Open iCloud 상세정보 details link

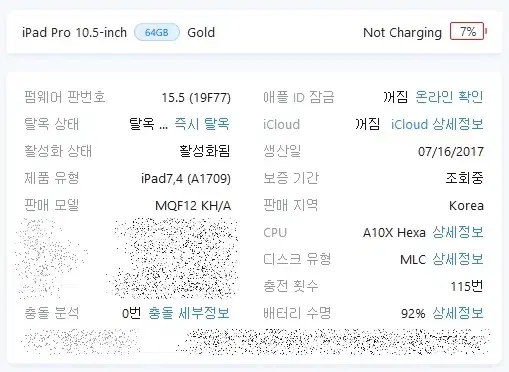(x=437, y=124)
